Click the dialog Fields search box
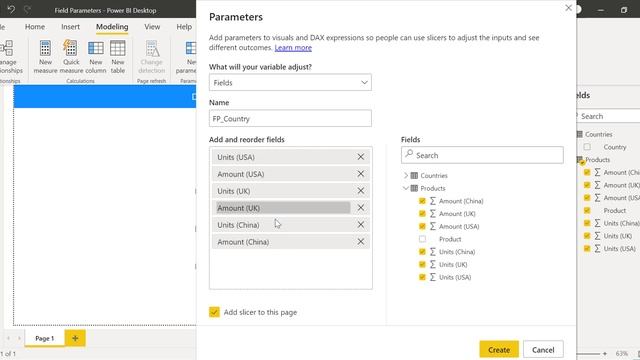The image size is (640, 360). click(482, 155)
